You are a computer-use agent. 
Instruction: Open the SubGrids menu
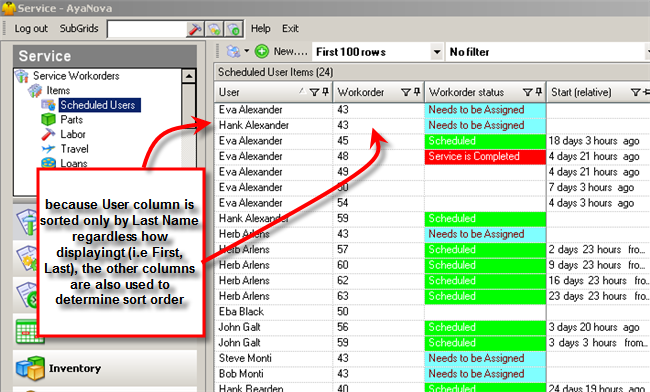79,29
